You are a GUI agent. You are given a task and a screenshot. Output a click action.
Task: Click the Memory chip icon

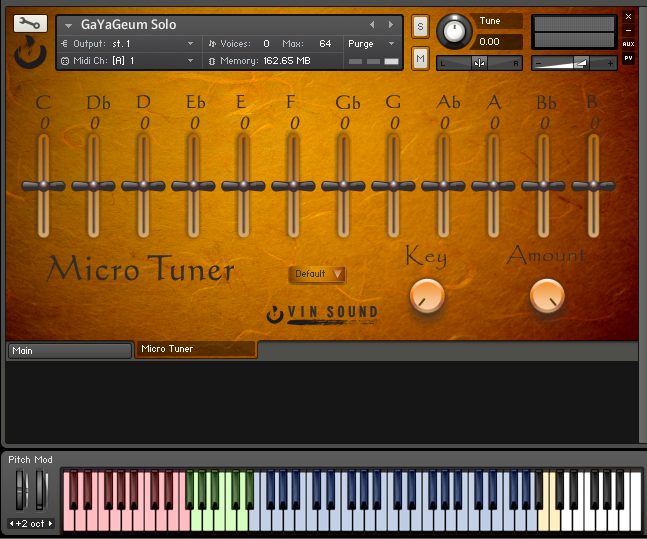(212, 61)
